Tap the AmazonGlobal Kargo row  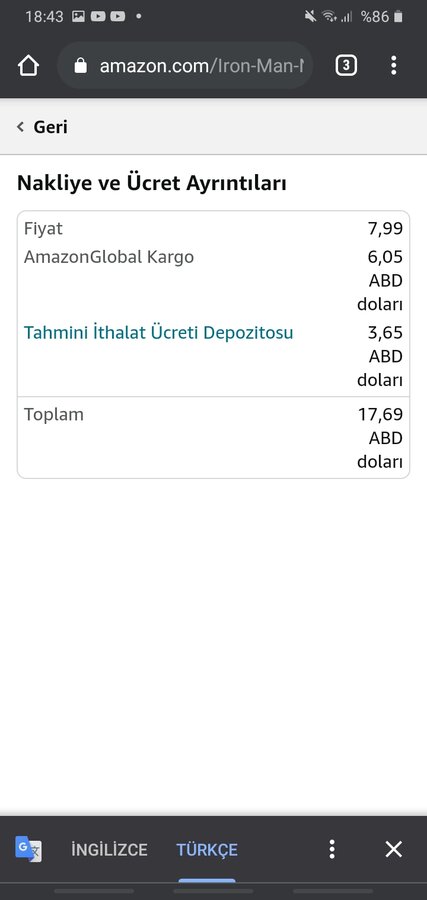(214, 281)
